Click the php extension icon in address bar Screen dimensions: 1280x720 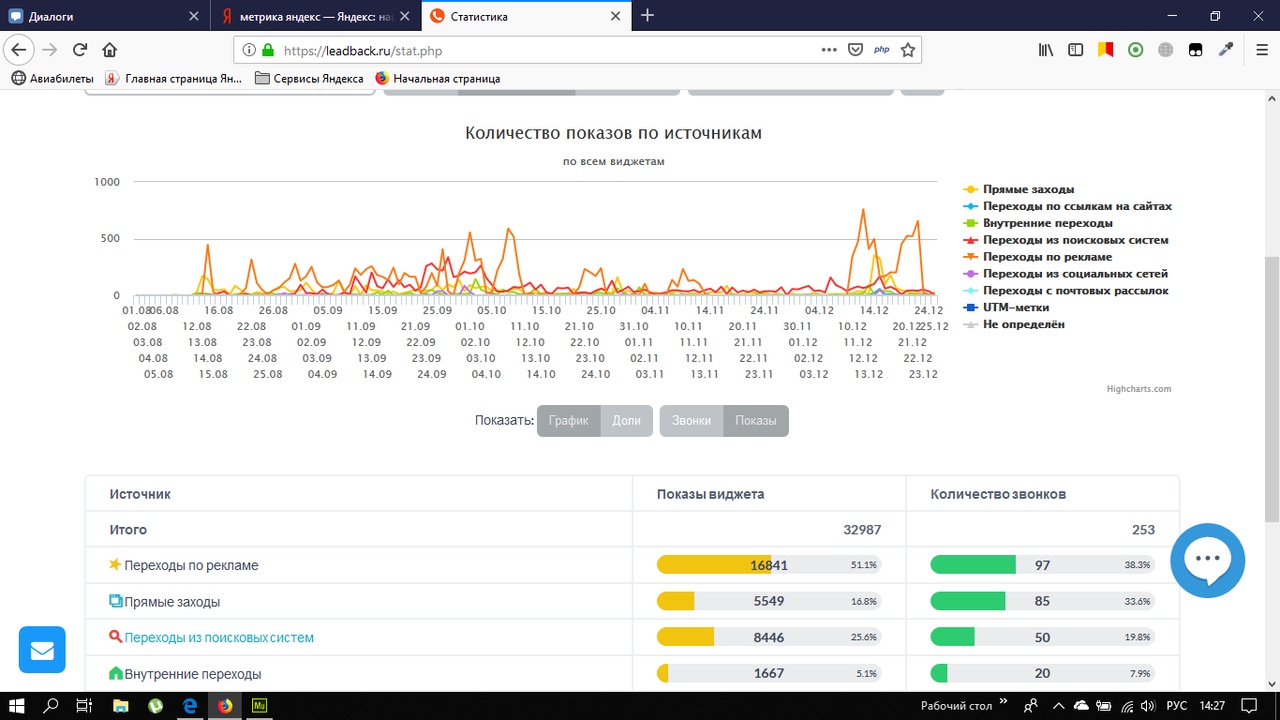(x=882, y=50)
